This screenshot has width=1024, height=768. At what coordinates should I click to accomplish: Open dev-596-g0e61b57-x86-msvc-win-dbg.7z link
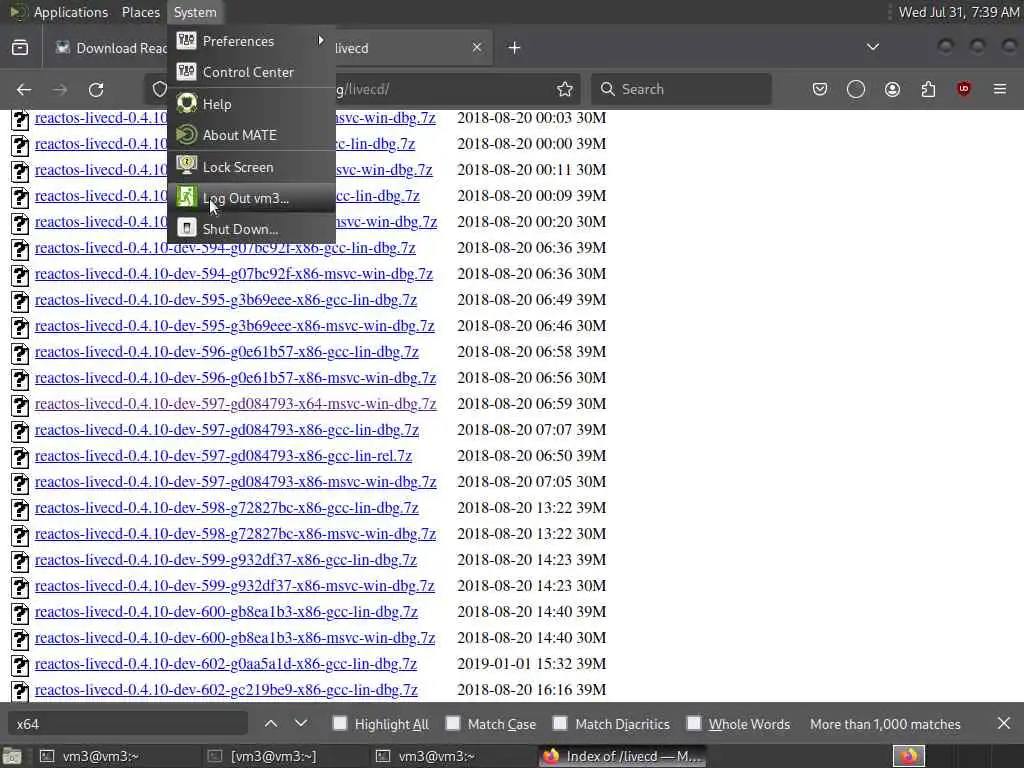(x=235, y=378)
